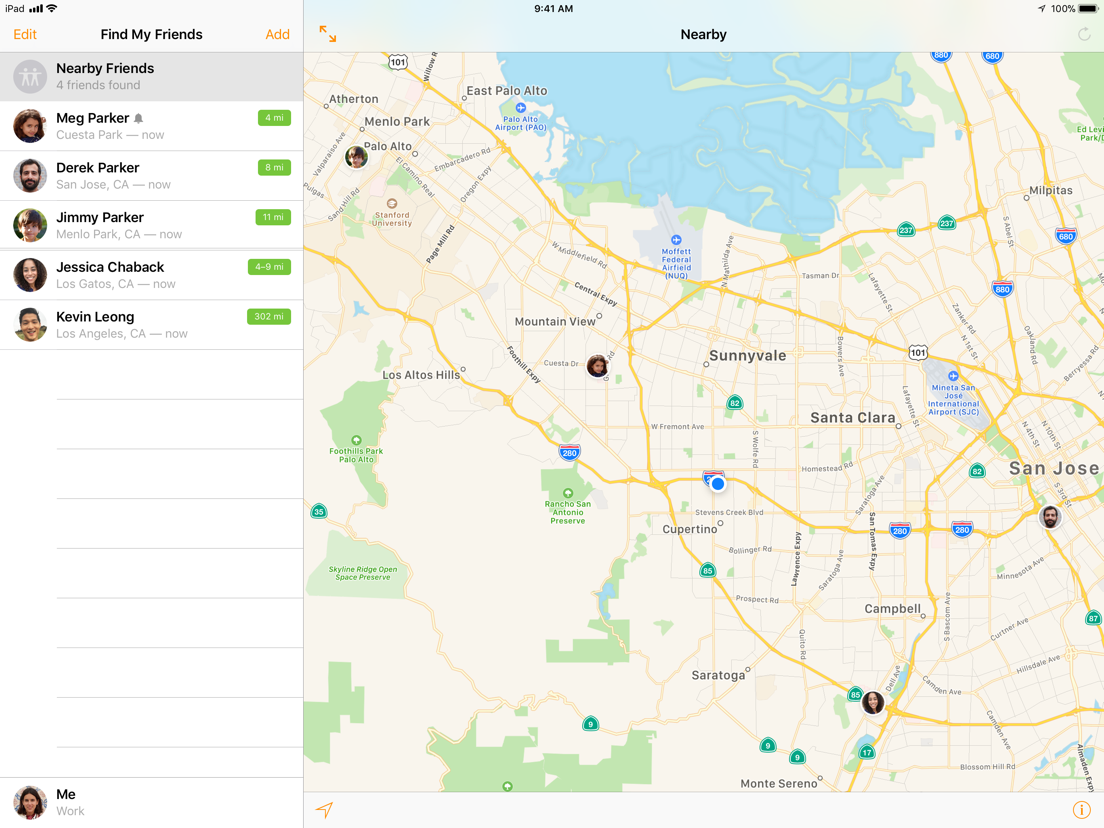
Task: Tap the Nearby Friends group icon
Action: 30,77
